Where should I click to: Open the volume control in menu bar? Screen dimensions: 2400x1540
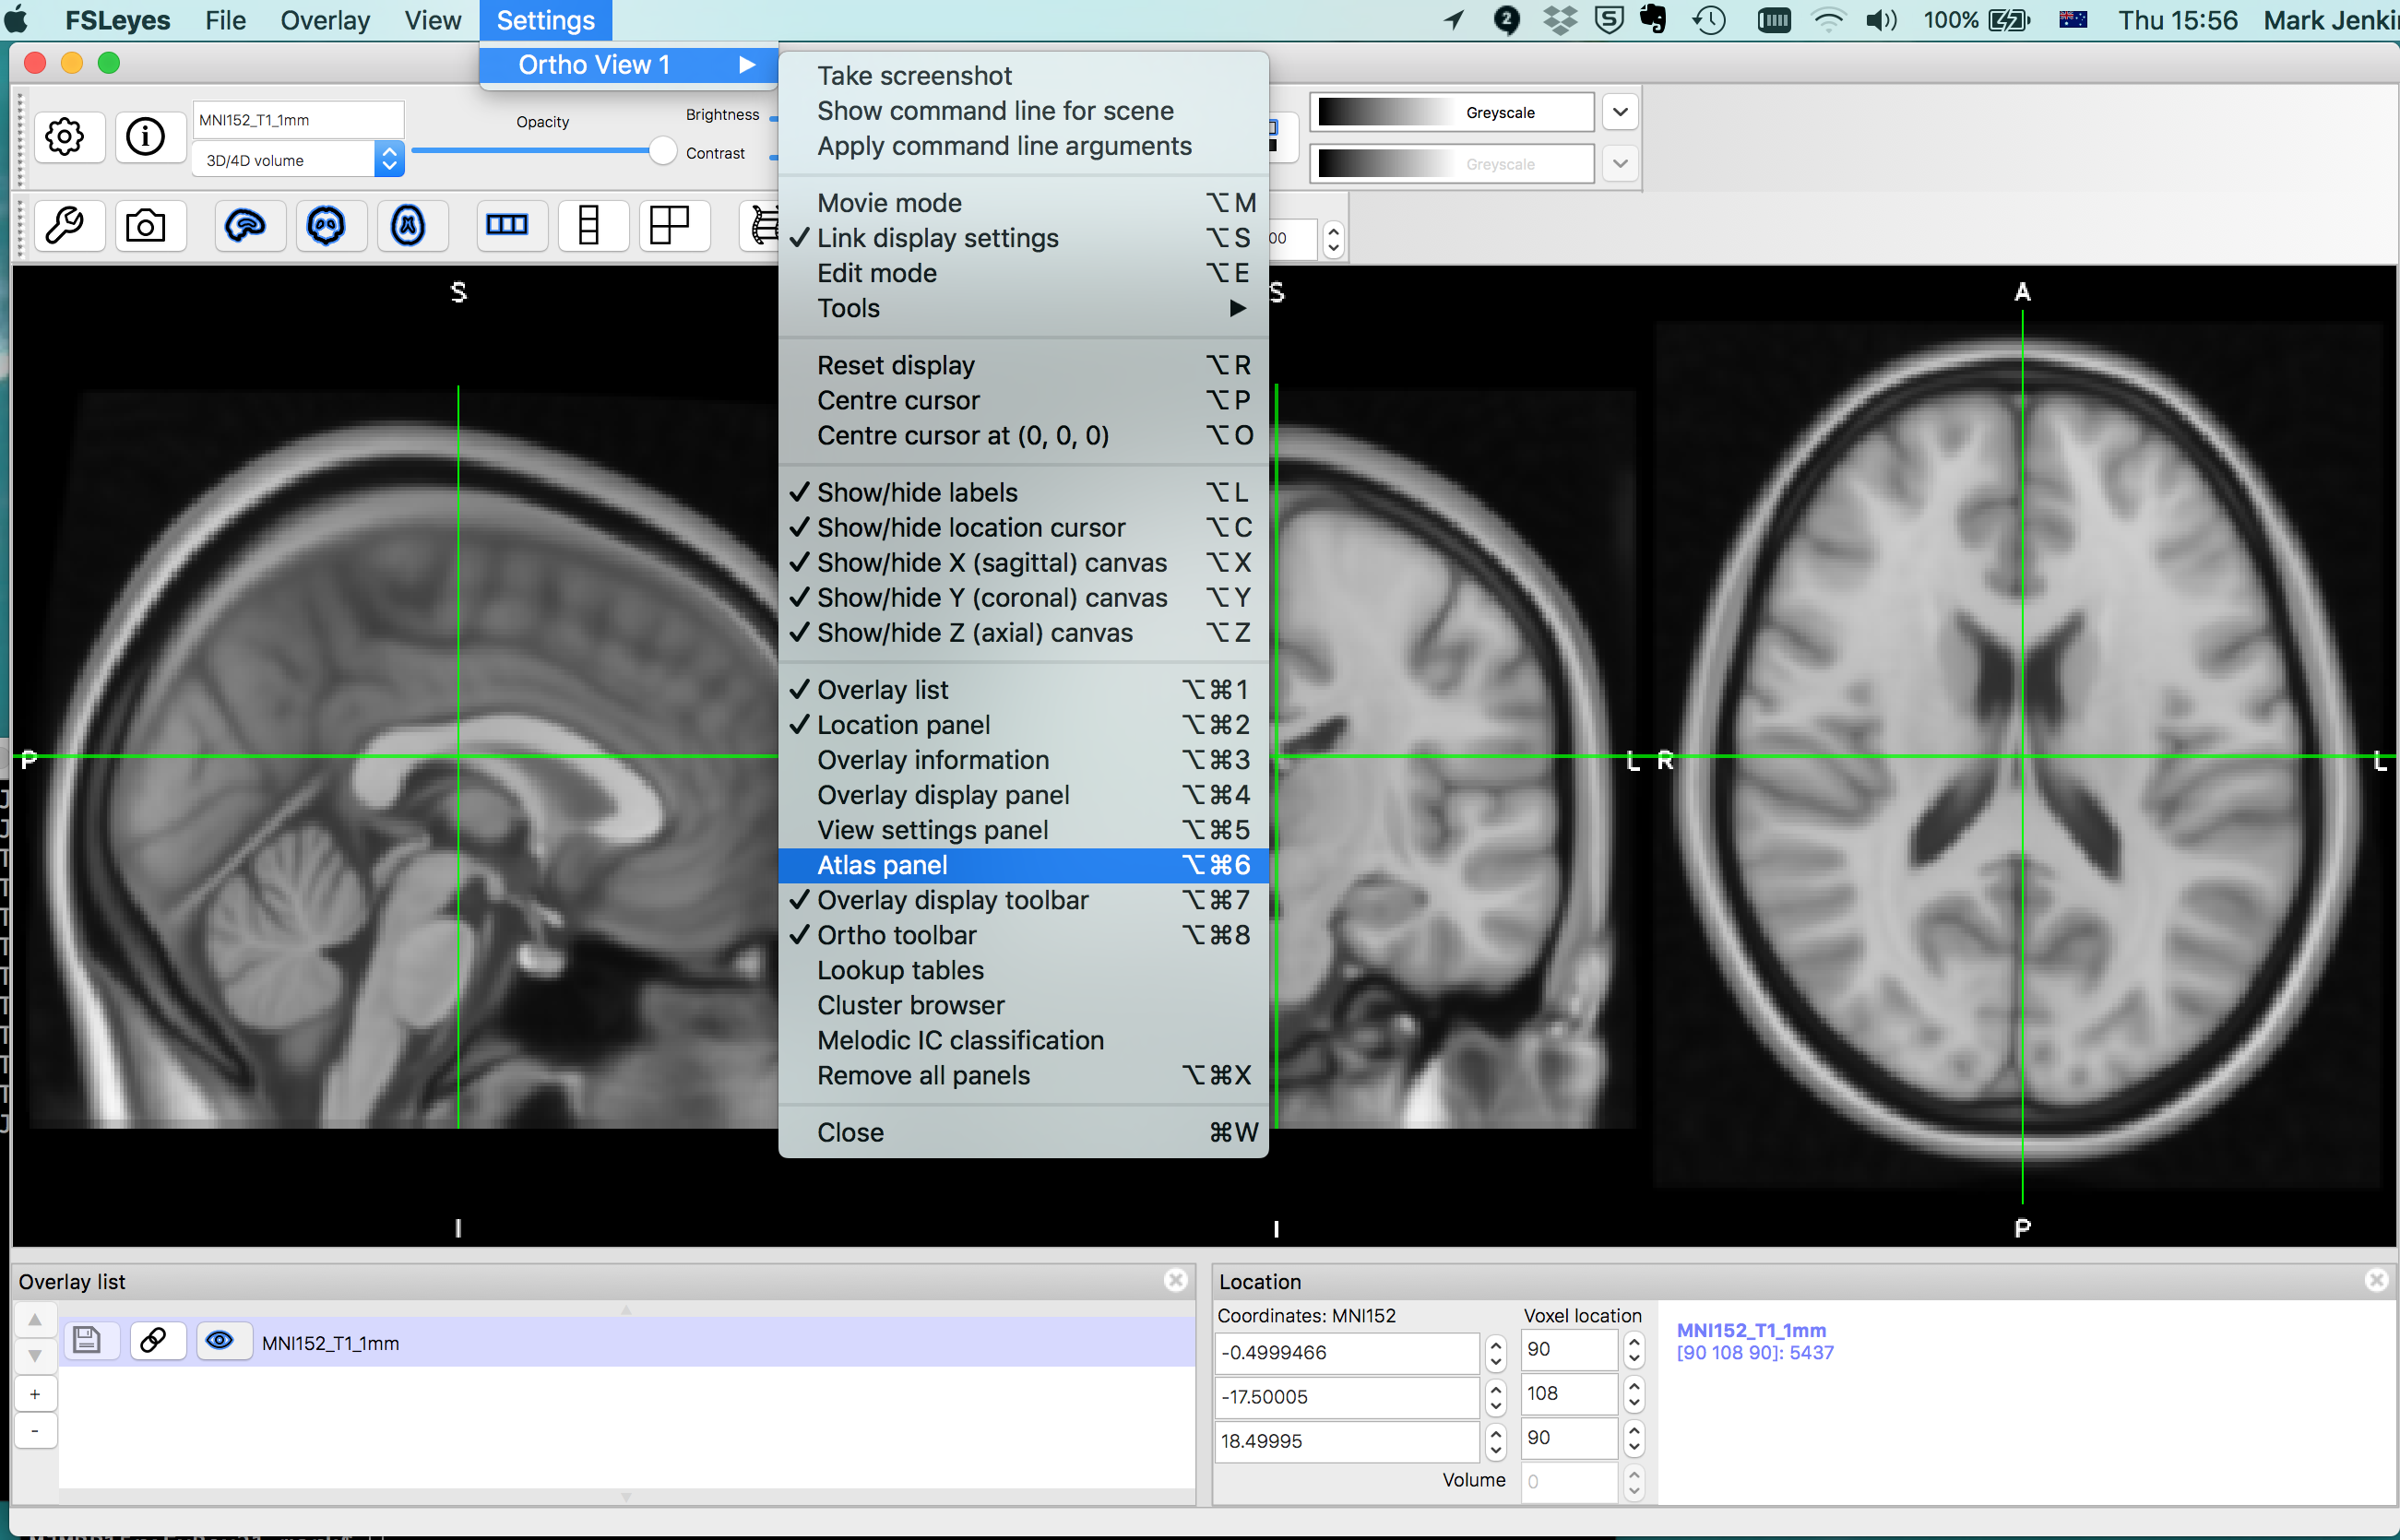pos(1881,20)
